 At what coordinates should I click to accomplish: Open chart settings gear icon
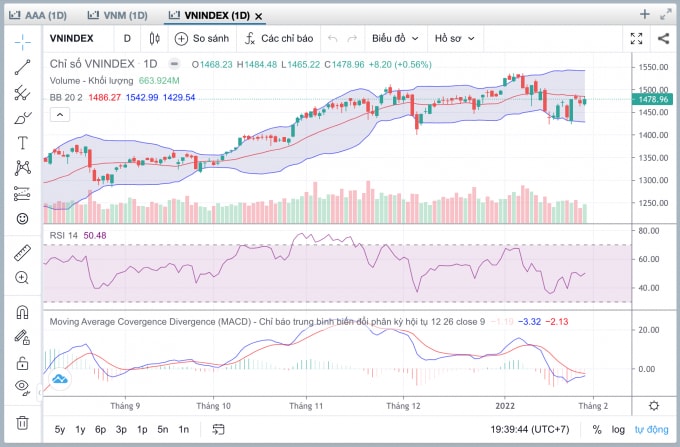[654, 406]
